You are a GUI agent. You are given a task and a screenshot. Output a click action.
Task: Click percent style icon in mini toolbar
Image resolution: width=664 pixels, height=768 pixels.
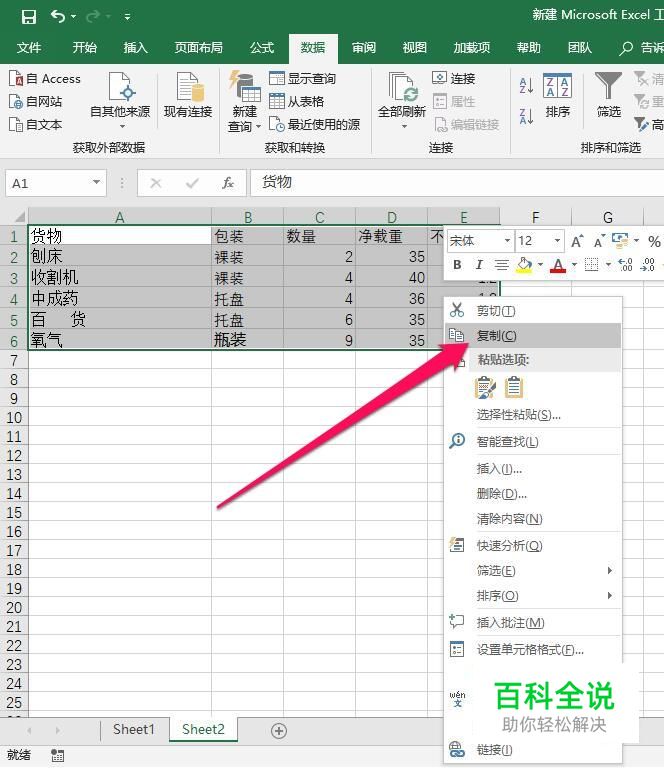[654, 241]
